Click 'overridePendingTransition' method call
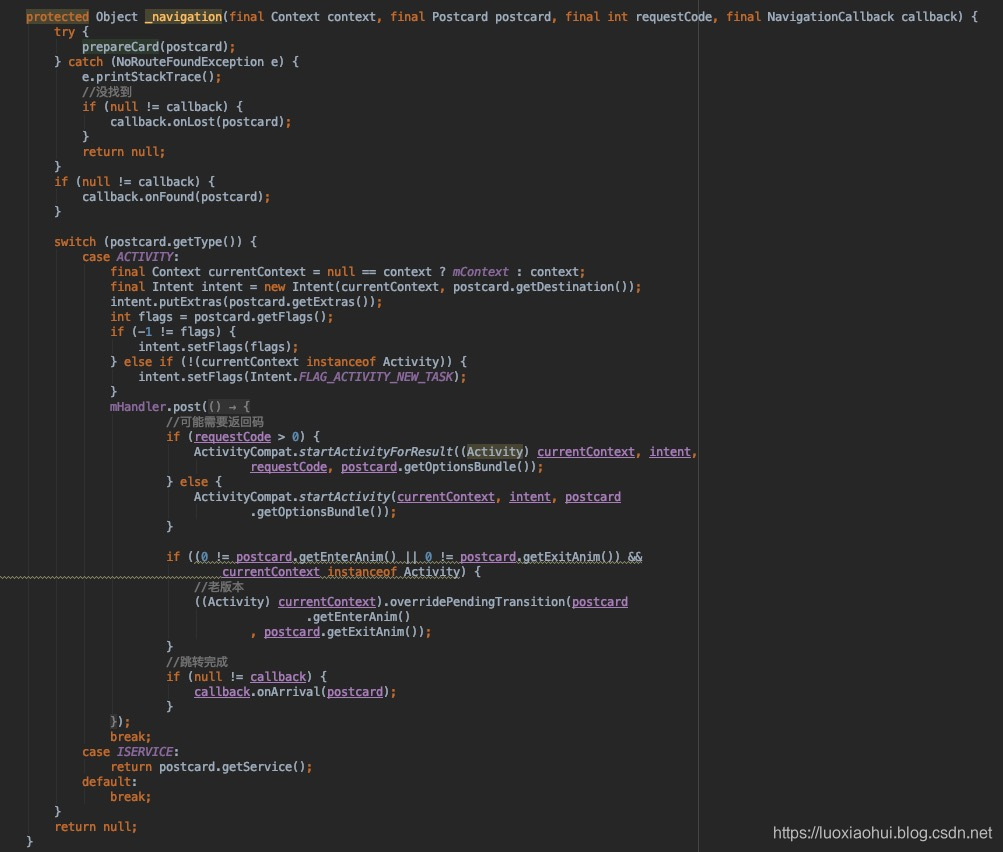 click(x=477, y=602)
